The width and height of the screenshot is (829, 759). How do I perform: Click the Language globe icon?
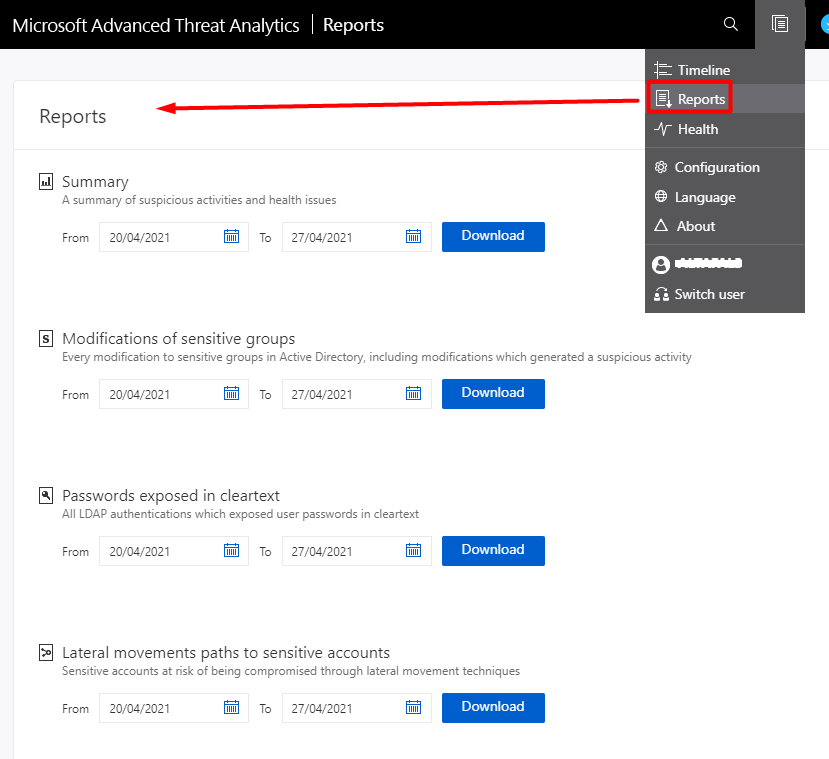tap(661, 196)
